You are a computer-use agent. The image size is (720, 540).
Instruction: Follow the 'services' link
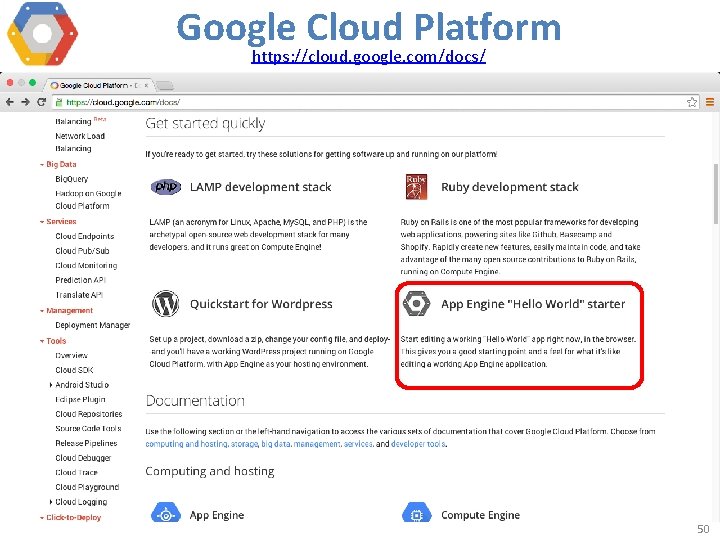click(358, 444)
